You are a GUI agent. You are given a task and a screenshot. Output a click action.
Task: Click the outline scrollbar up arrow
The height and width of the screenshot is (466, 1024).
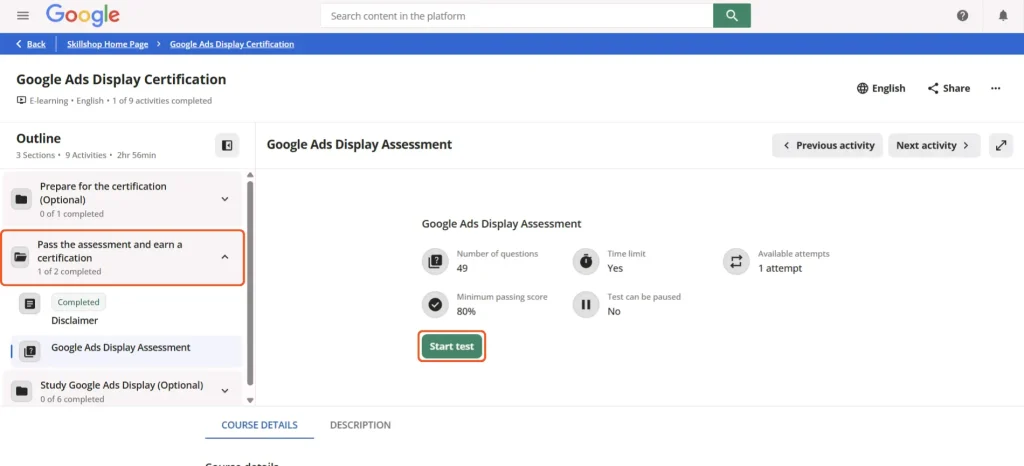point(249,175)
